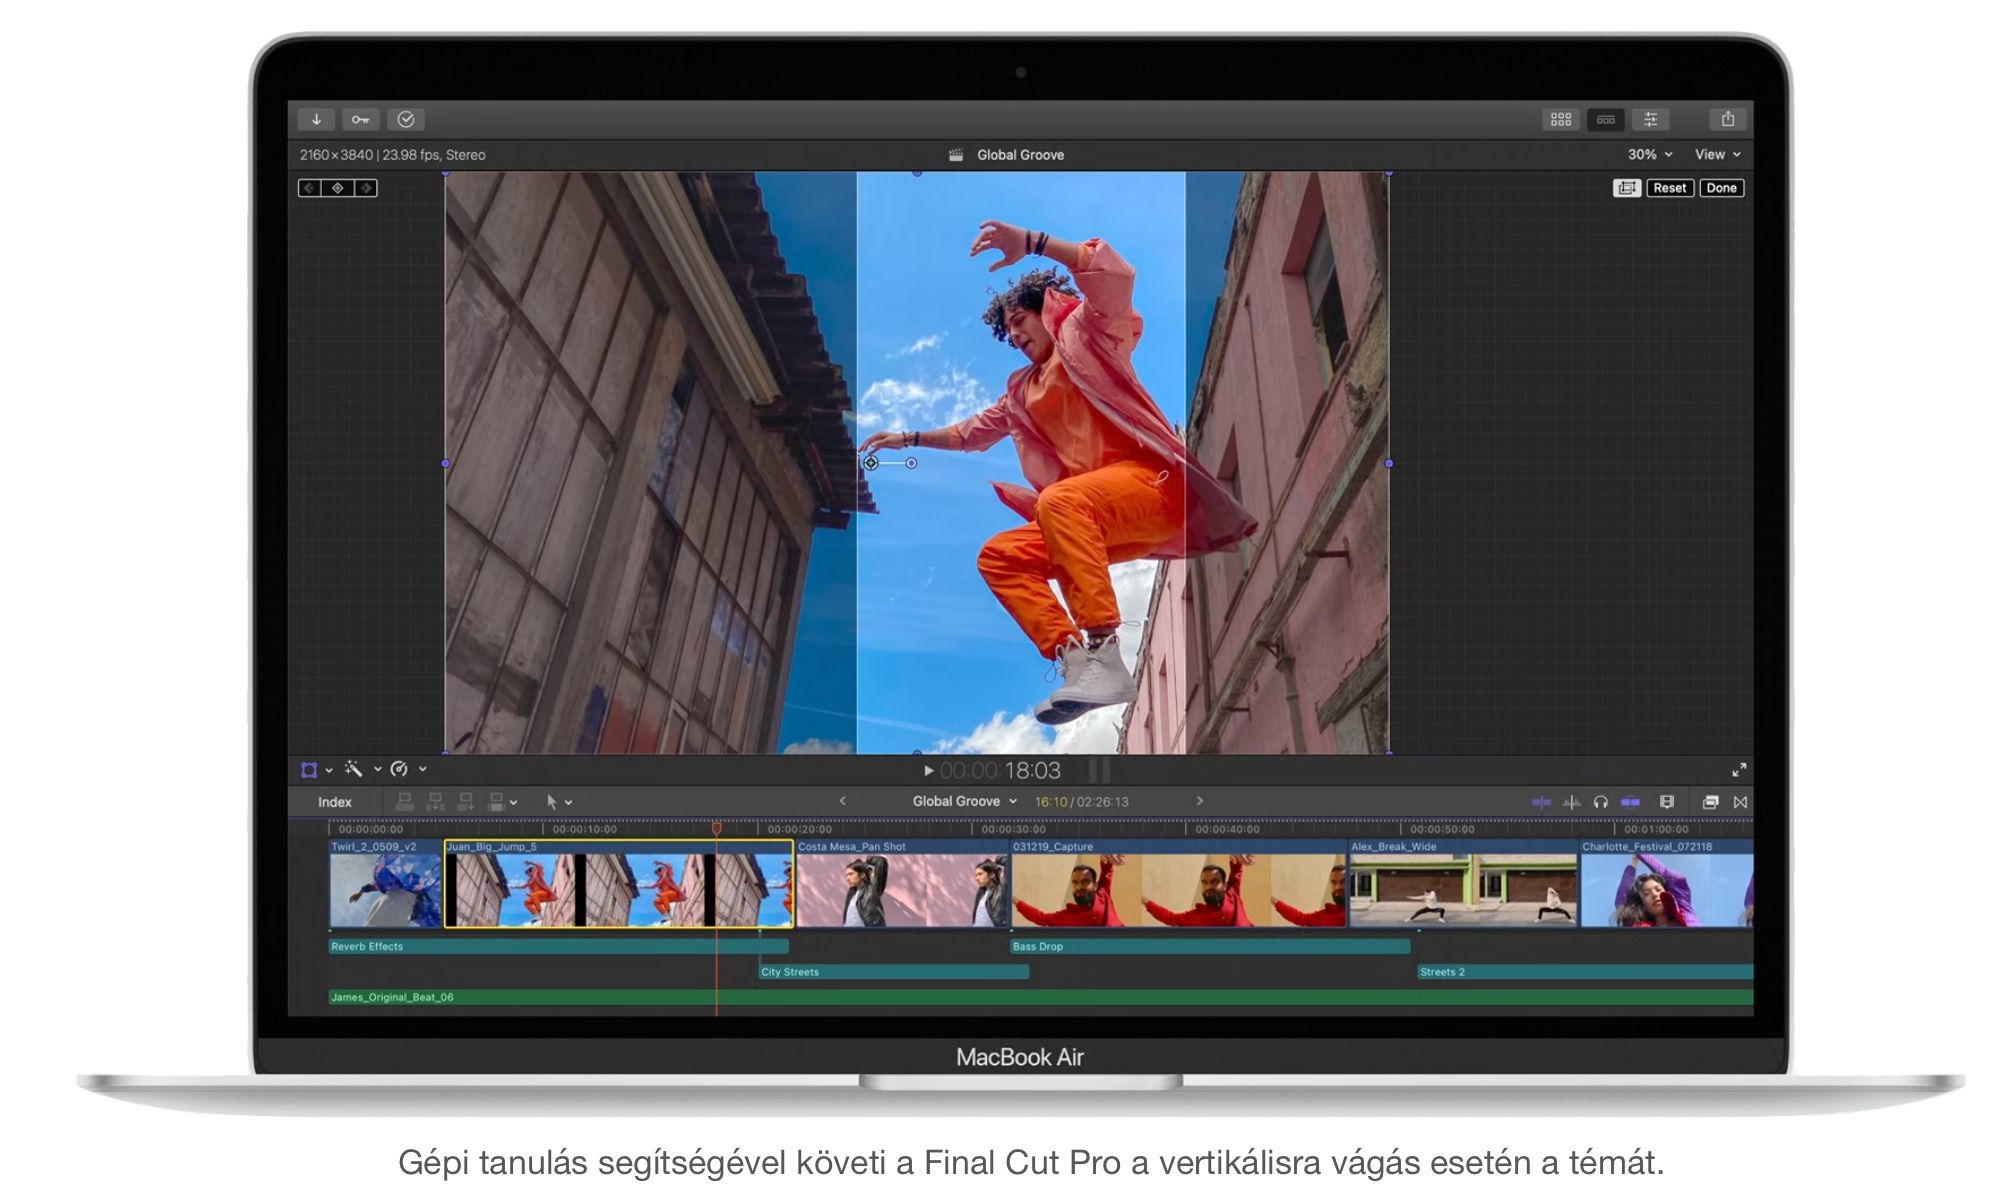
Task: Toggle the Snapping button in timeline toolbar
Action: (1630, 802)
